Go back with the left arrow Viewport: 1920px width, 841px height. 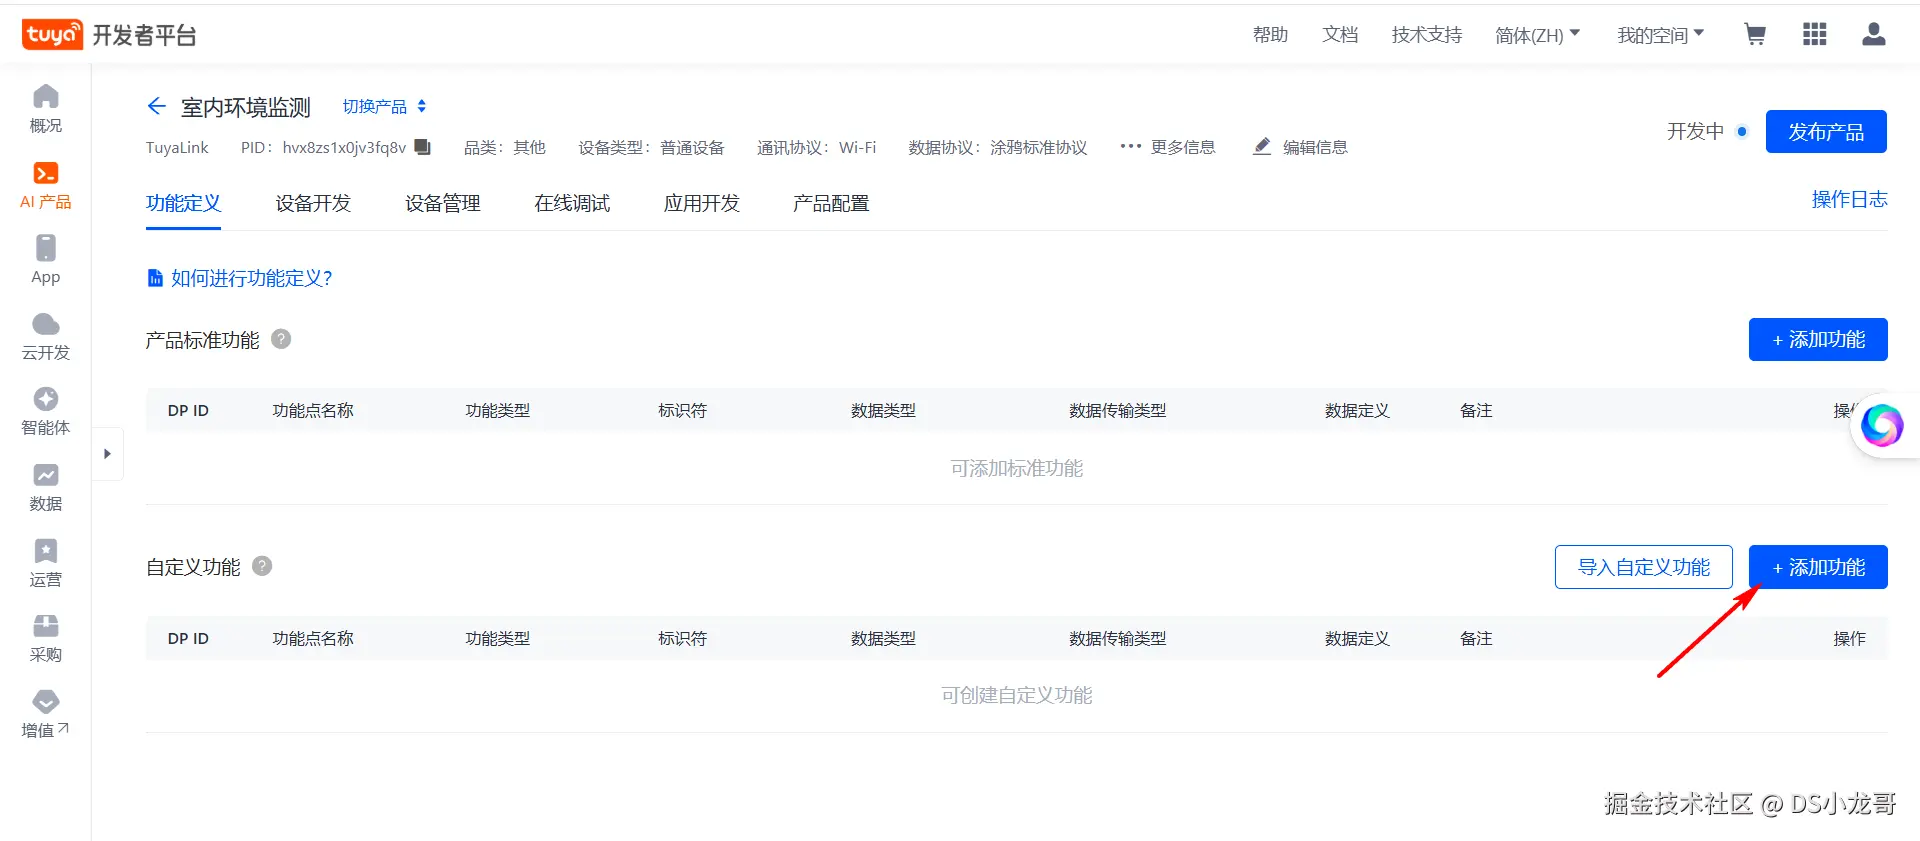coord(157,107)
